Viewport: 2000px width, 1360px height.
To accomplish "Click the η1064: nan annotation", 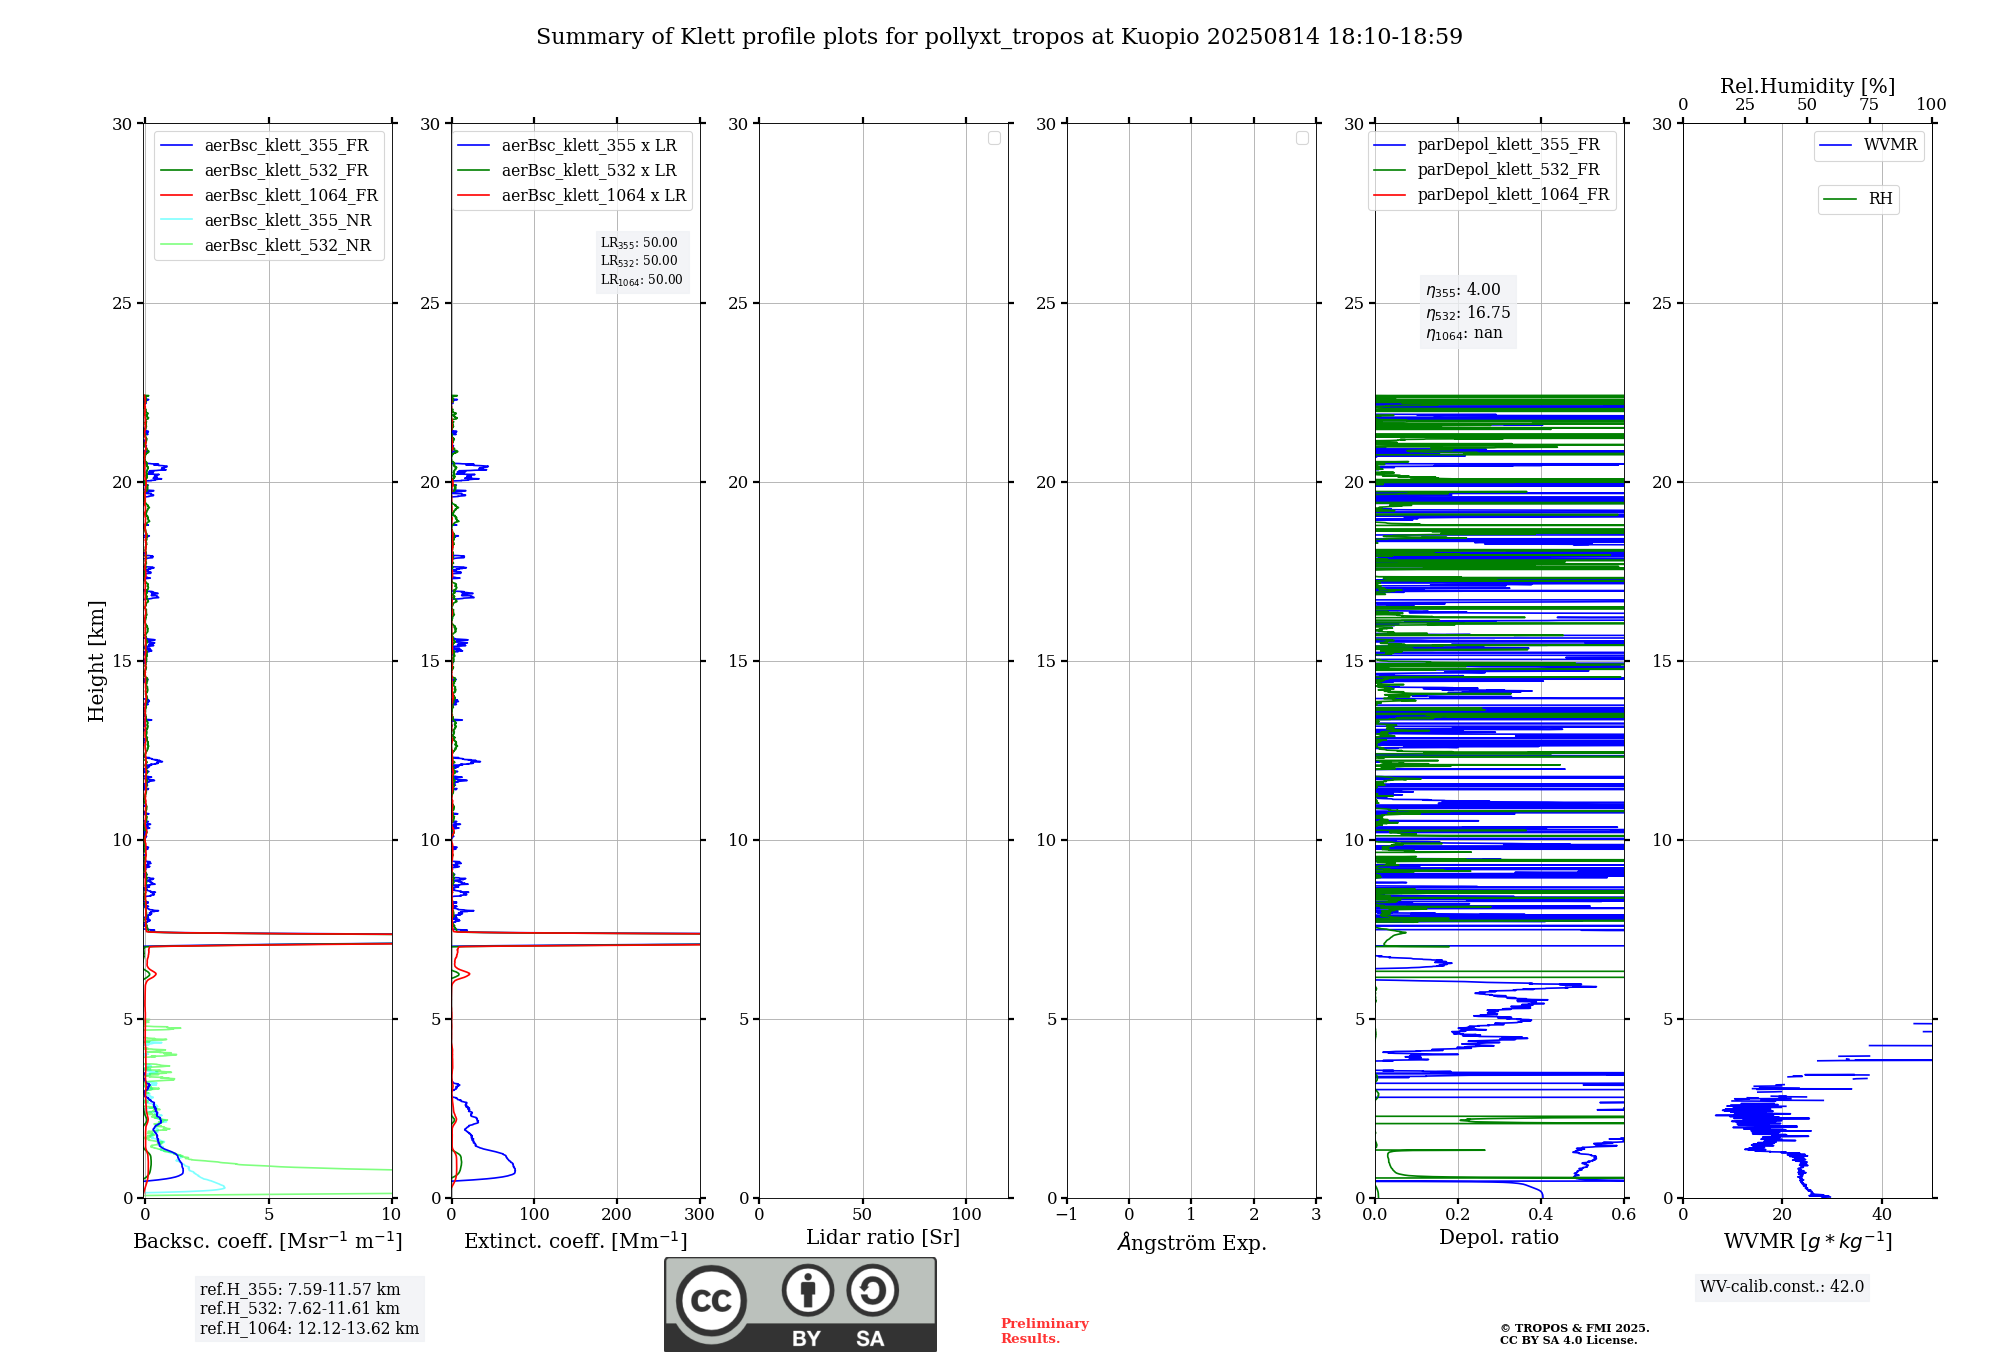I will [1464, 334].
